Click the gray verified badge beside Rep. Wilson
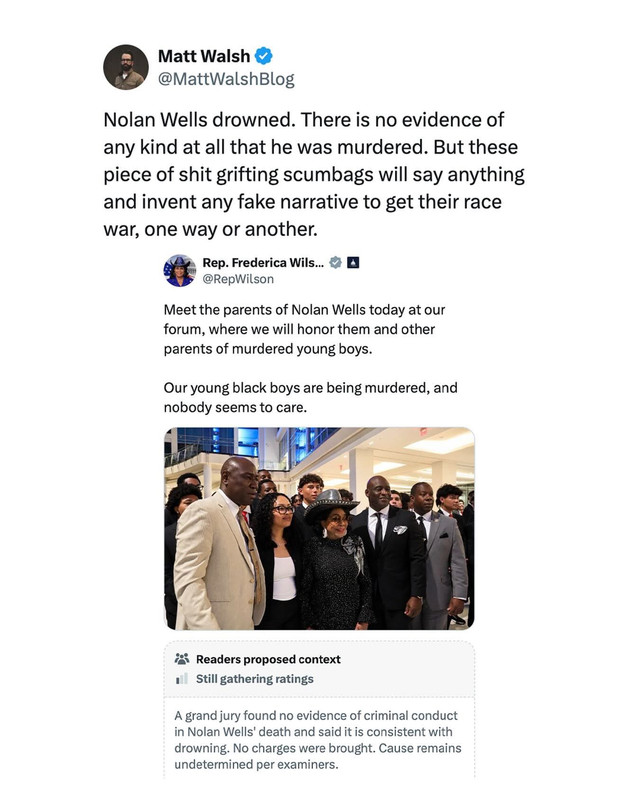The image size is (640, 800). coord(335,263)
